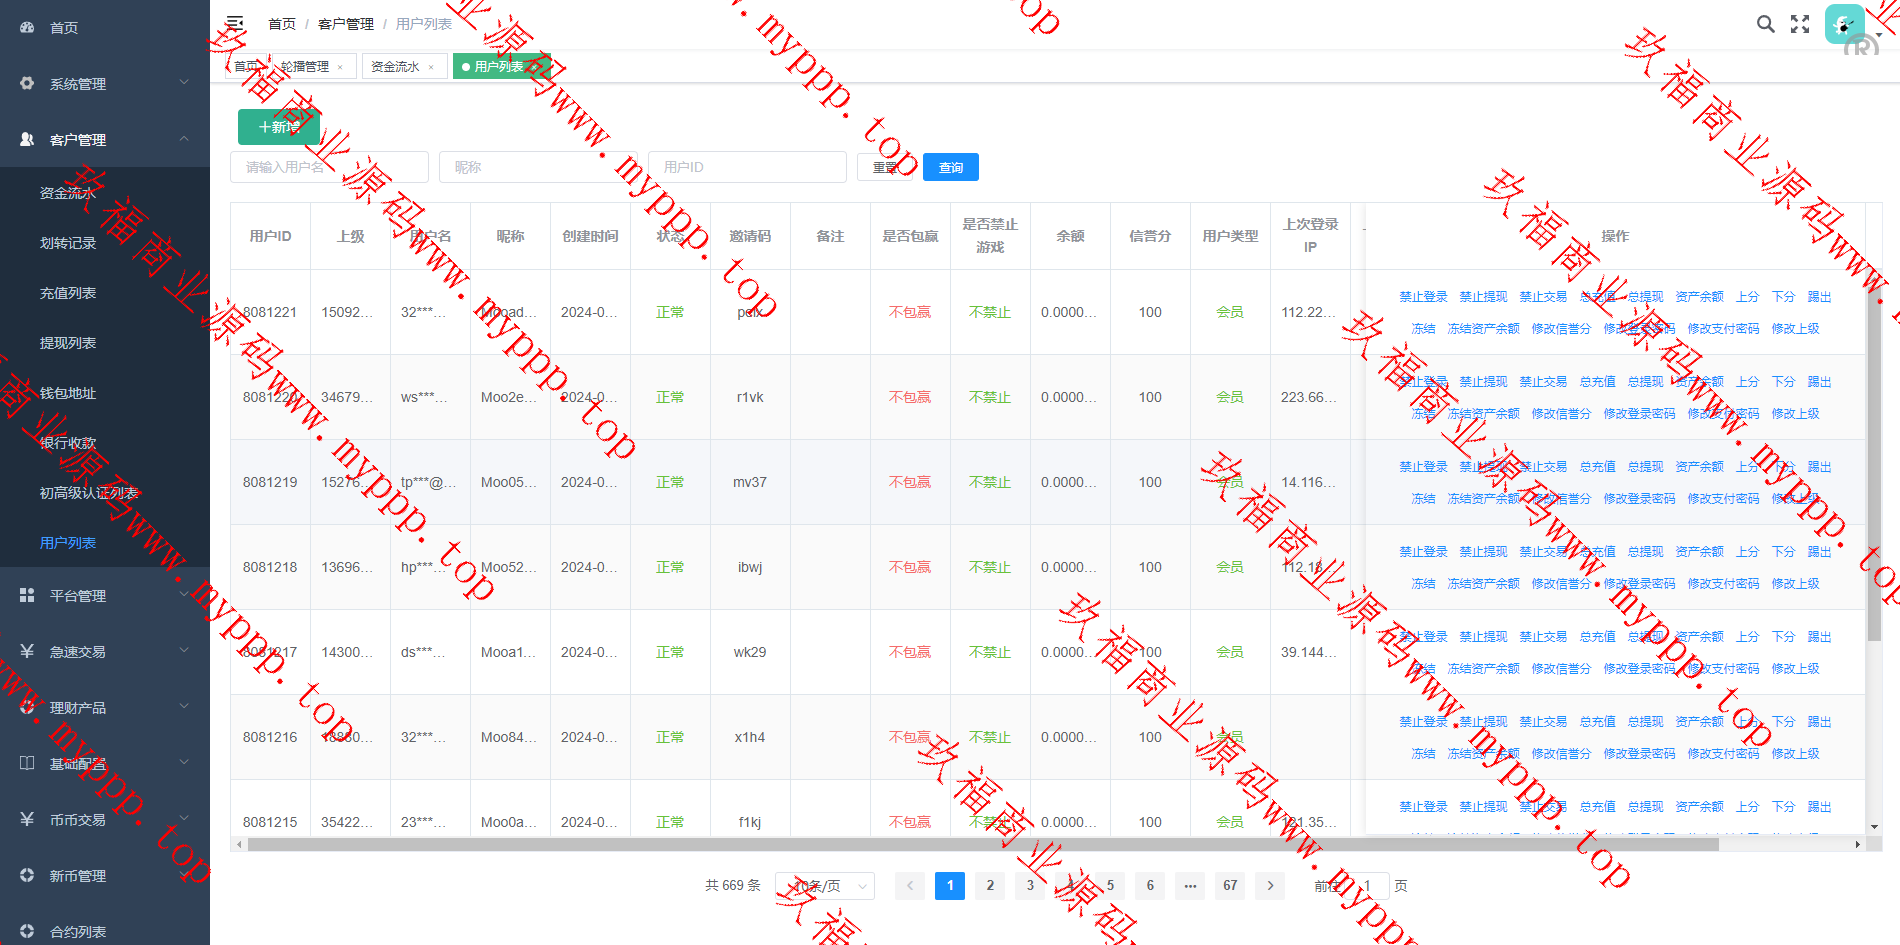The height and width of the screenshot is (945, 1900).
Task: Toggle fullscreen mode icon
Action: pyautogui.click(x=1800, y=24)
